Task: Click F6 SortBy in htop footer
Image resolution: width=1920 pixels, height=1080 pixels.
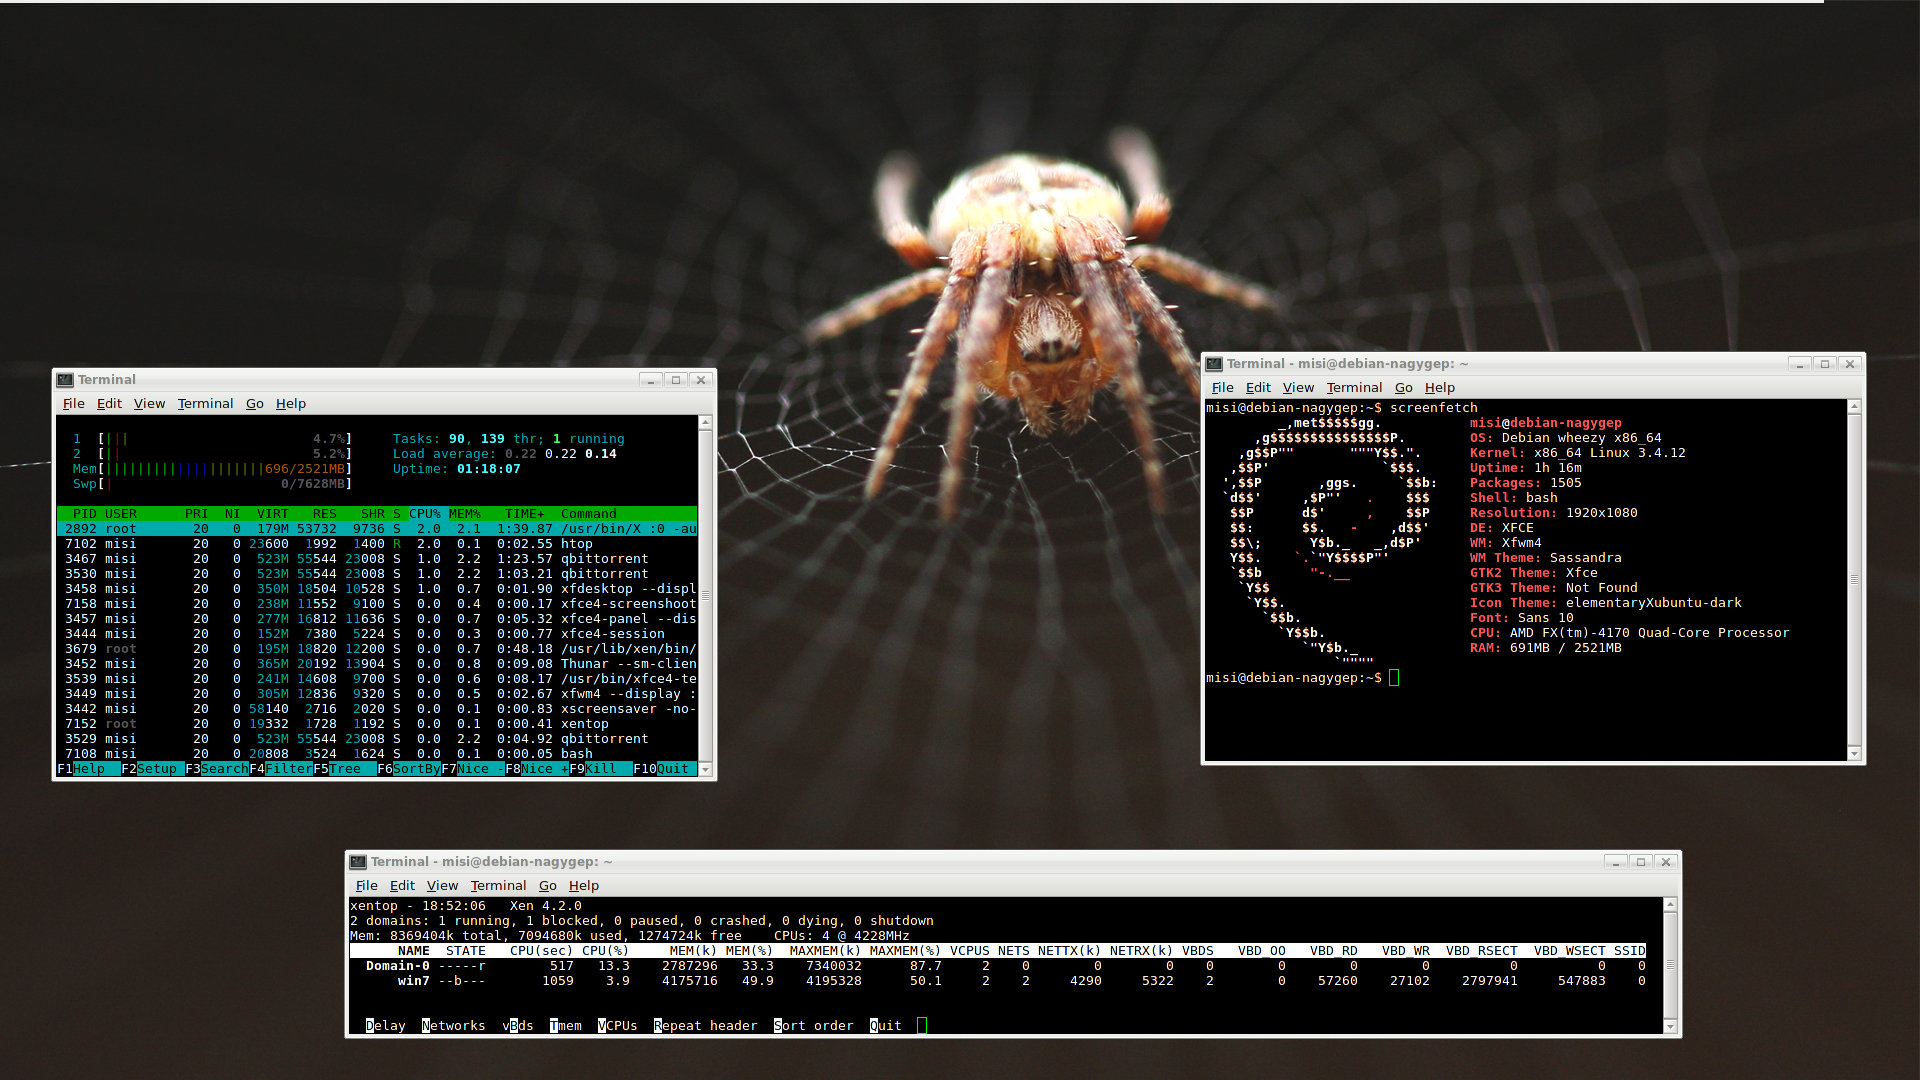Action: [408, 769]
